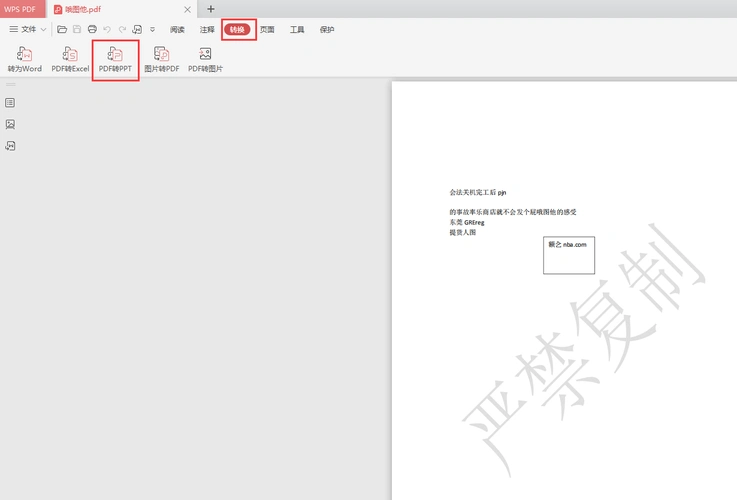
Task: Switch to the 阅读 tab
Action: (177, 30)
